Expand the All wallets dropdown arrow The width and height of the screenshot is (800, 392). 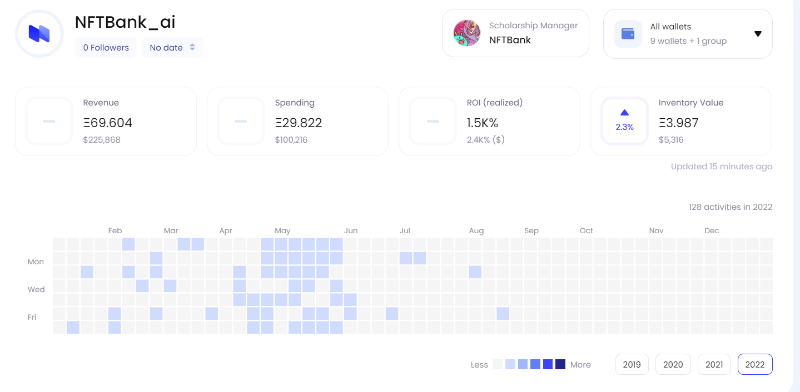point(758,34)
